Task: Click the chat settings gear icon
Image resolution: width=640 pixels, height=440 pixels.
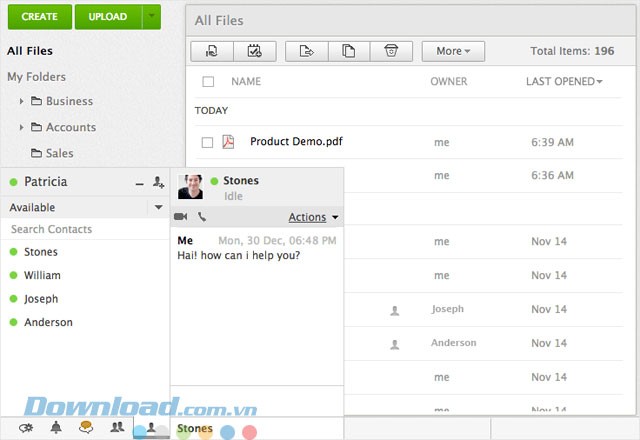Action: click(26, 428)
